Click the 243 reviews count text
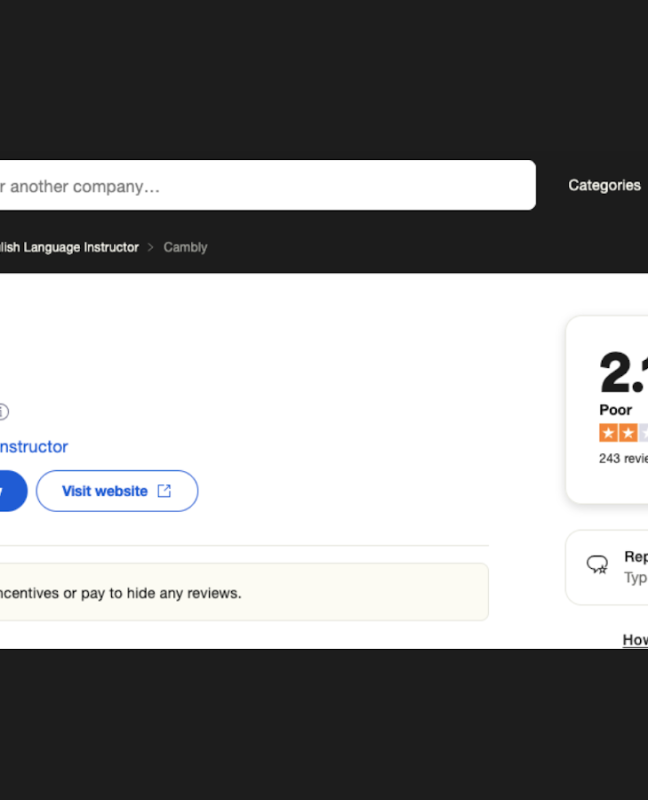This screenshot has width=648, height=800. click(x=623, y=458)
